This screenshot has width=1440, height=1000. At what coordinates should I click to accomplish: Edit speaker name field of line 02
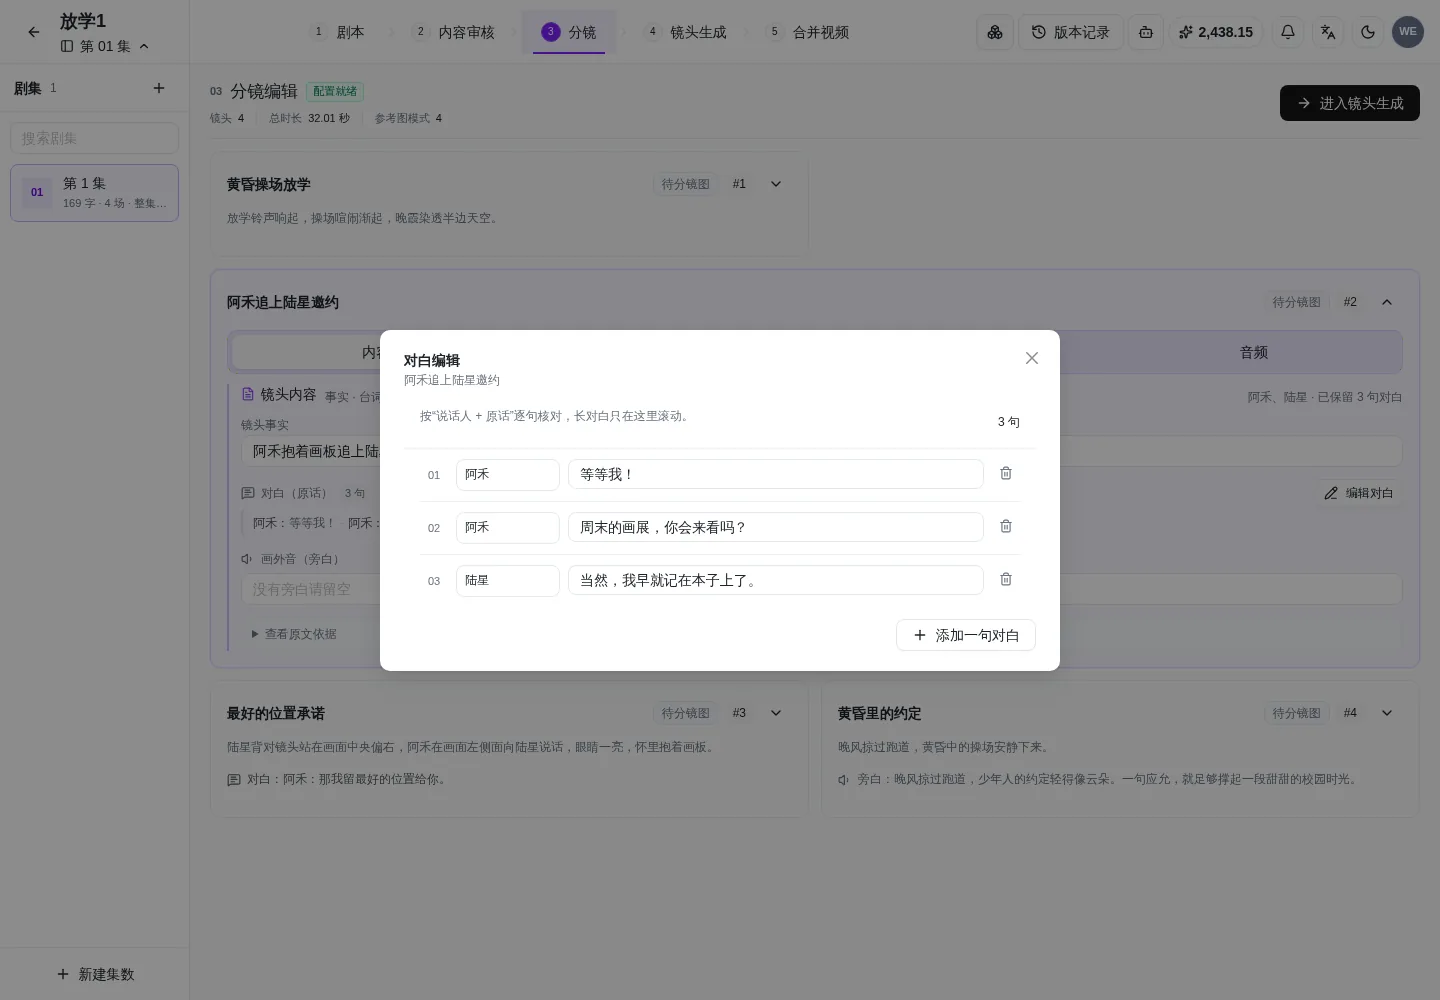point(508,527)
